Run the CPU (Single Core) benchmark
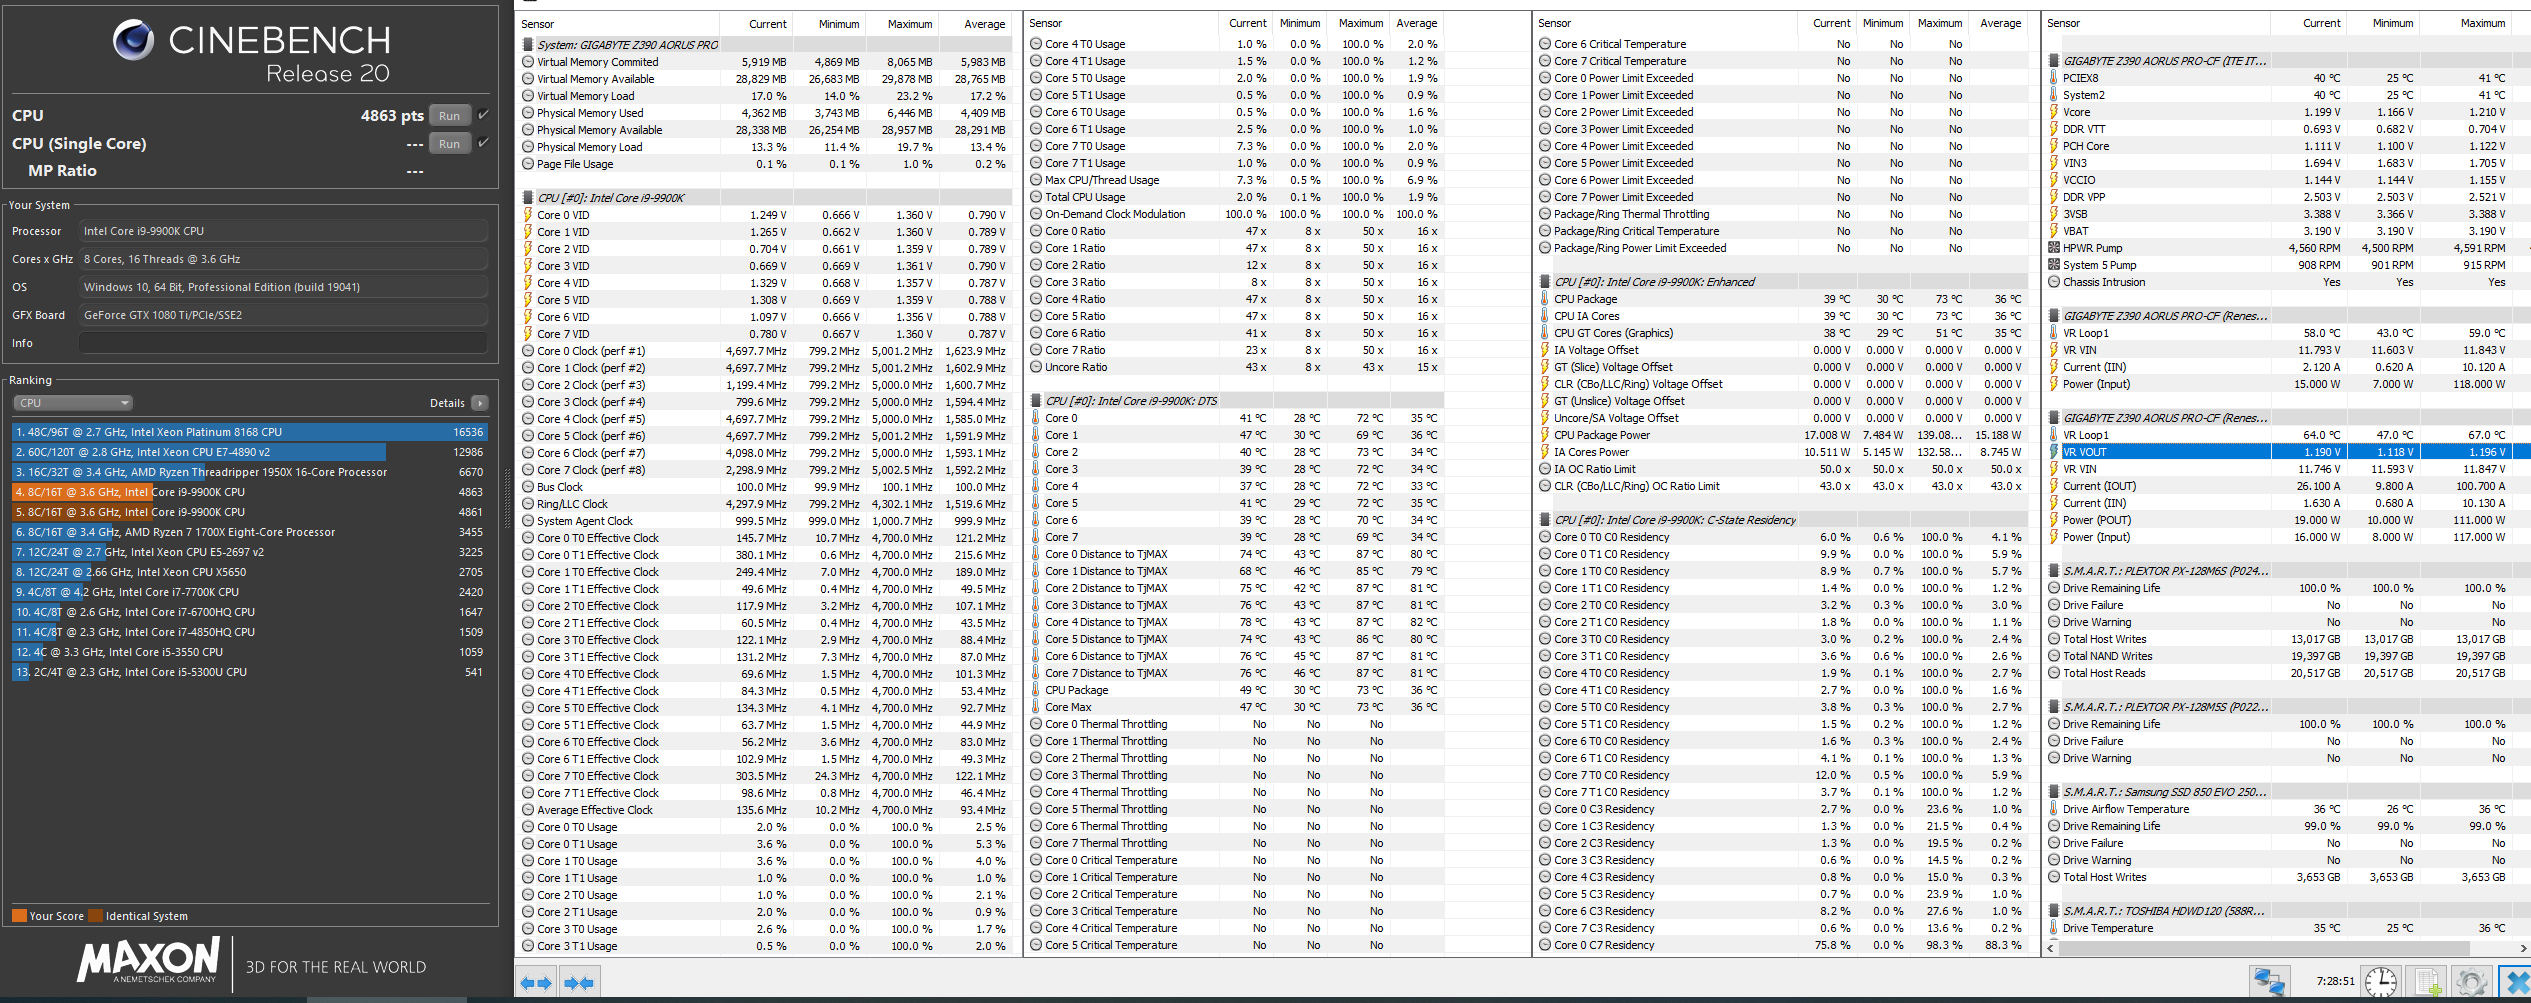 click(450, 144)
